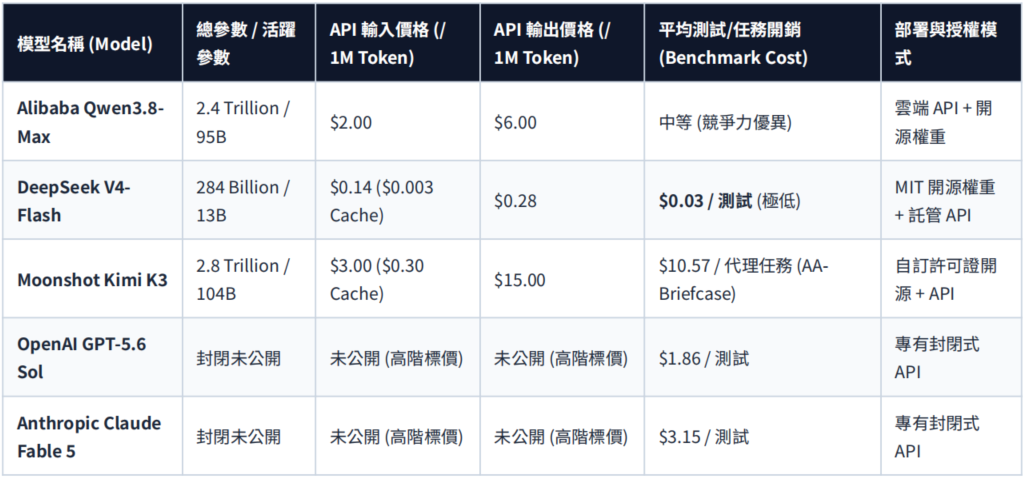This screenshot has width=1023, height=477.
Task: Click the MIT 開源權重 + 託管 API cell
Action: click(x=952, y=200)
